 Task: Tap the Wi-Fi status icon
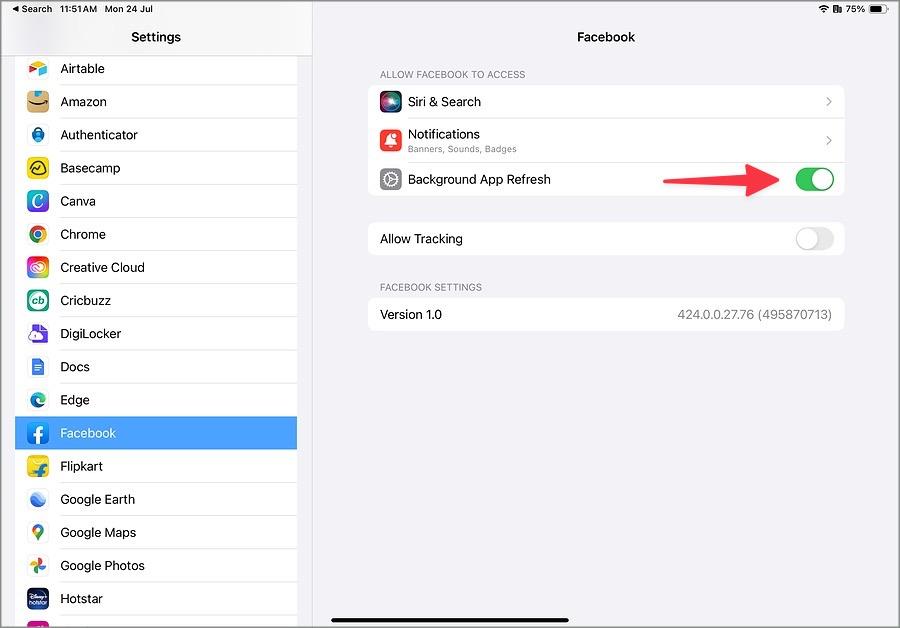pyautogui.click(x=824, y=9)
